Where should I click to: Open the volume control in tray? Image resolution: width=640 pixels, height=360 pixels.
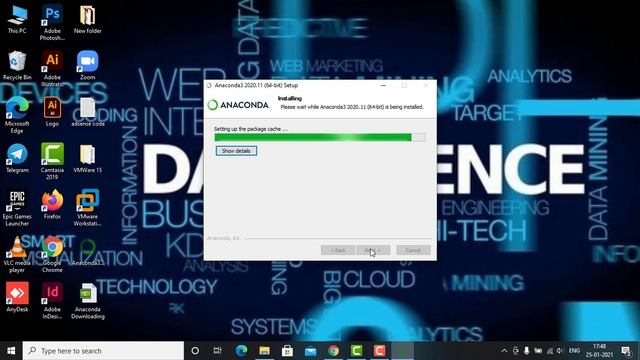click(560, 351)
